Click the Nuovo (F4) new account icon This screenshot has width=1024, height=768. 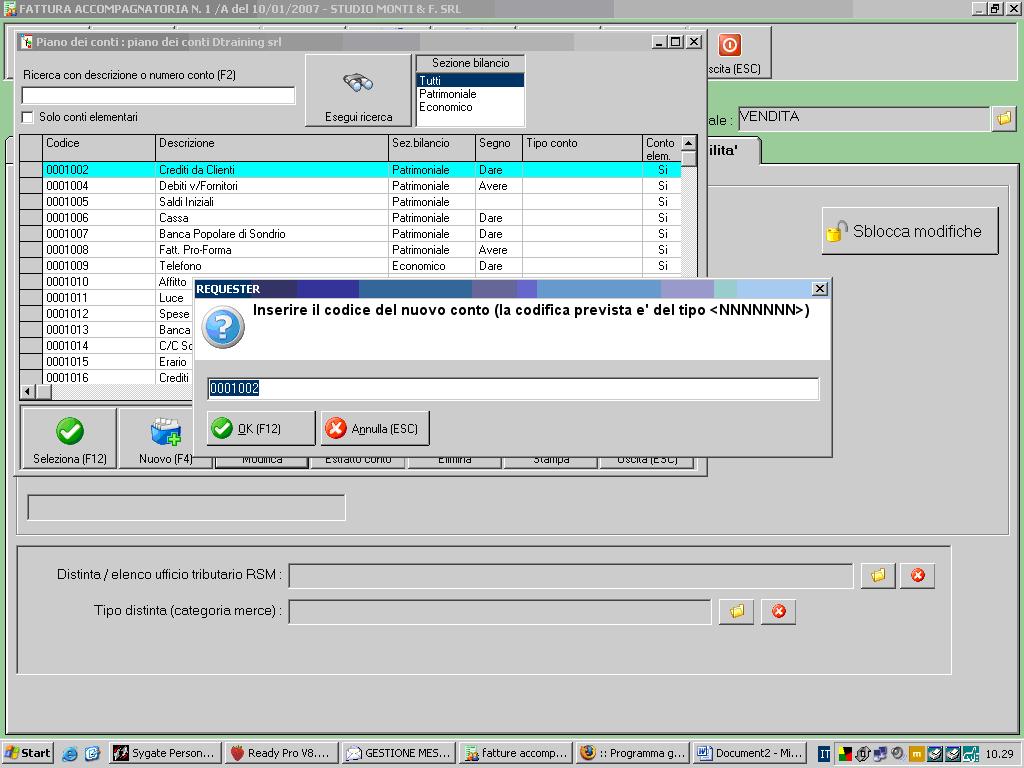(165, 432)
